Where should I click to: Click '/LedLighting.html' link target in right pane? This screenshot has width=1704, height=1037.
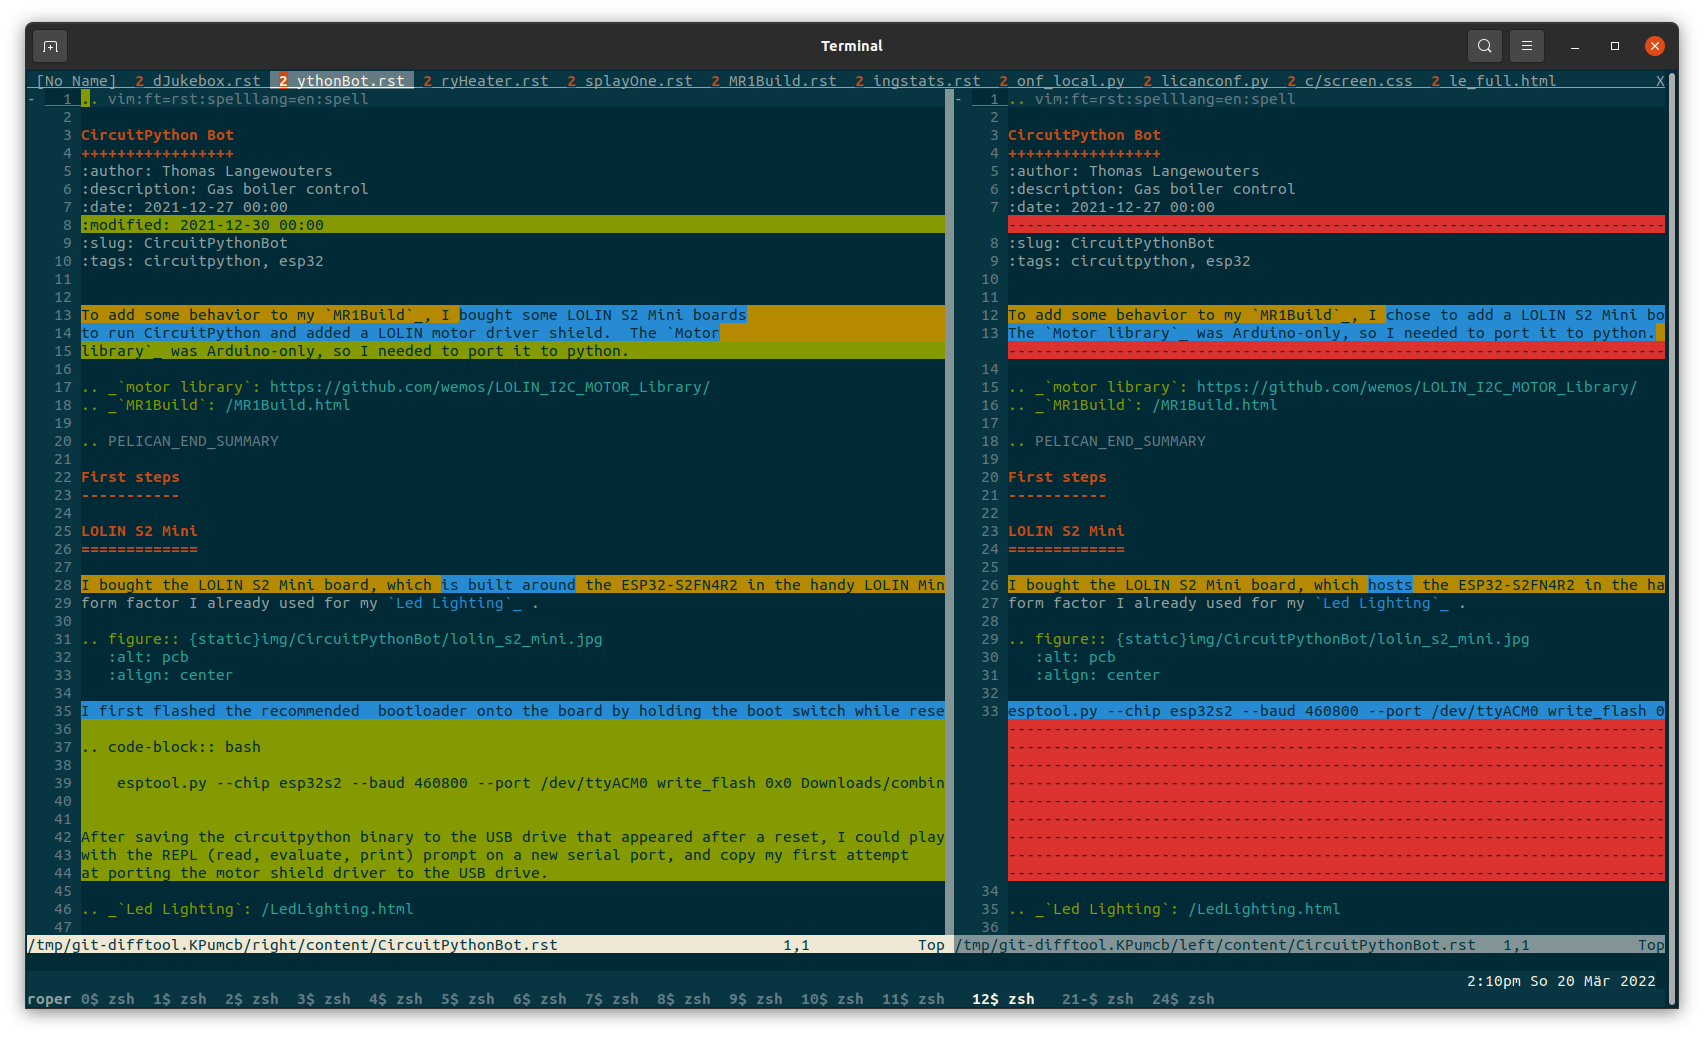click(x=1264, y=909)
